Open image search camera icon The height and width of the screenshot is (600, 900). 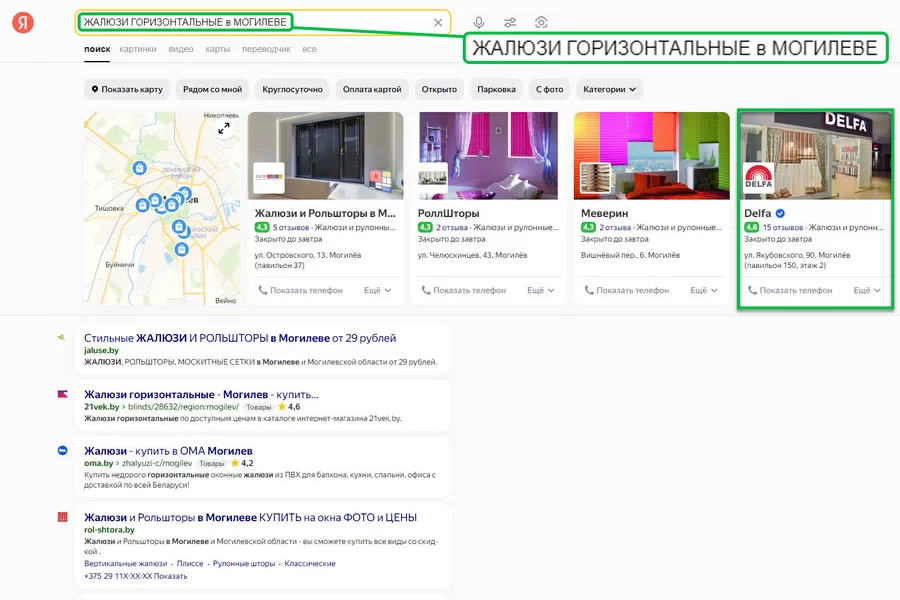(541, 22)
